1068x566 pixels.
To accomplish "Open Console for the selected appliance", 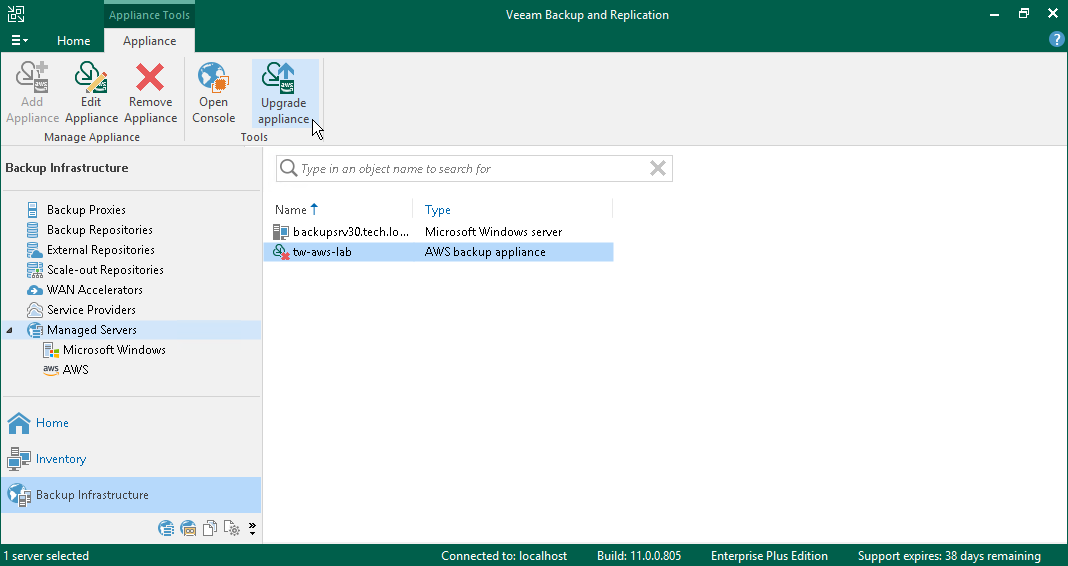I will click(213, 93).
